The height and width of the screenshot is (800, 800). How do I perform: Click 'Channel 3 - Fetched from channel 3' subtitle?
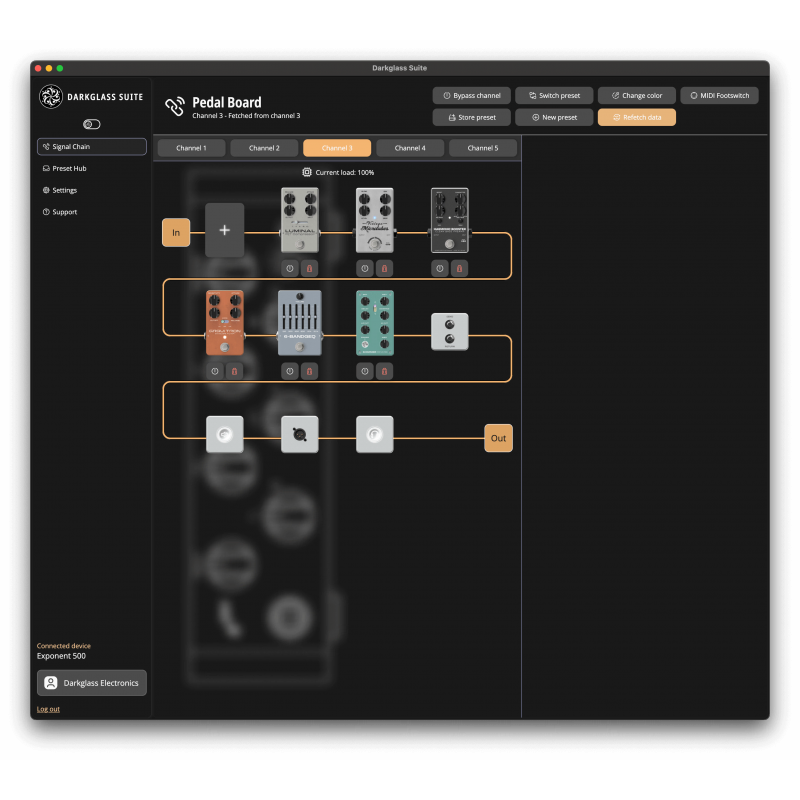(x=246, y=116)
